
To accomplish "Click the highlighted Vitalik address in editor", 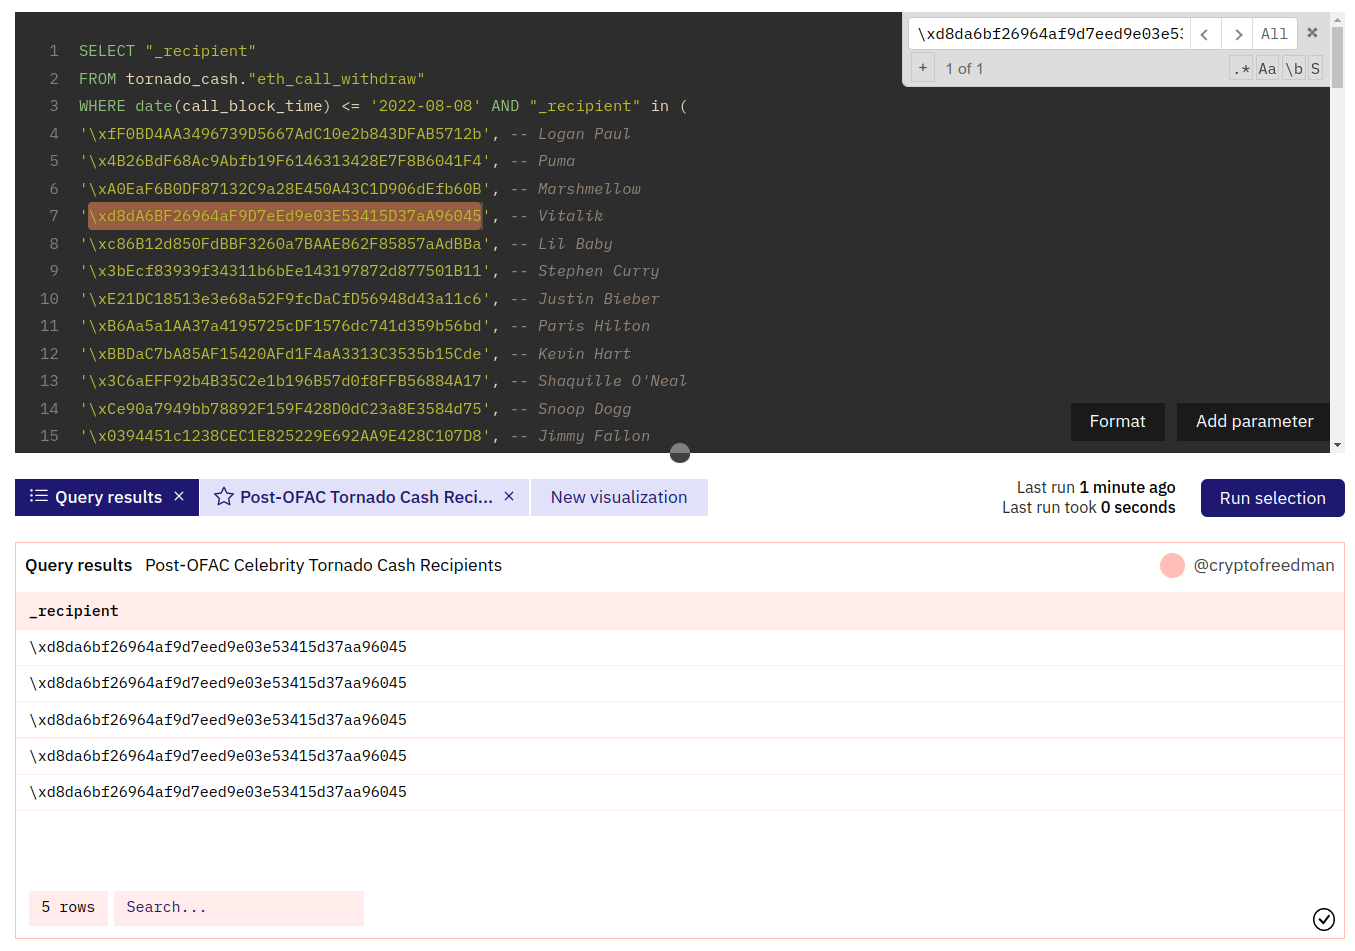I will point(285,216).
